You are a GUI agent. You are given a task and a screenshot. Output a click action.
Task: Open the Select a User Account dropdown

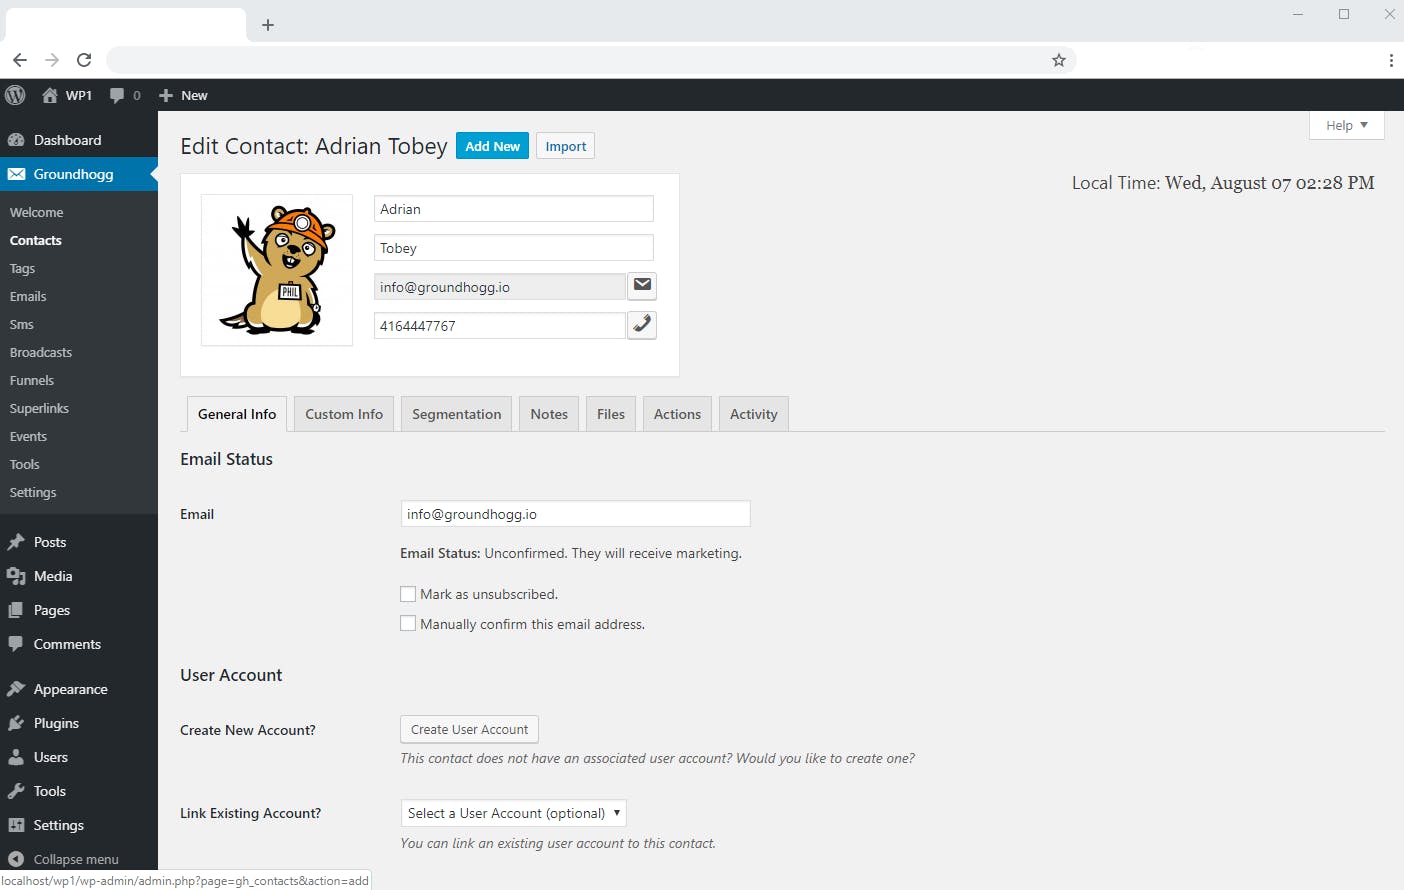pos(514,813)
